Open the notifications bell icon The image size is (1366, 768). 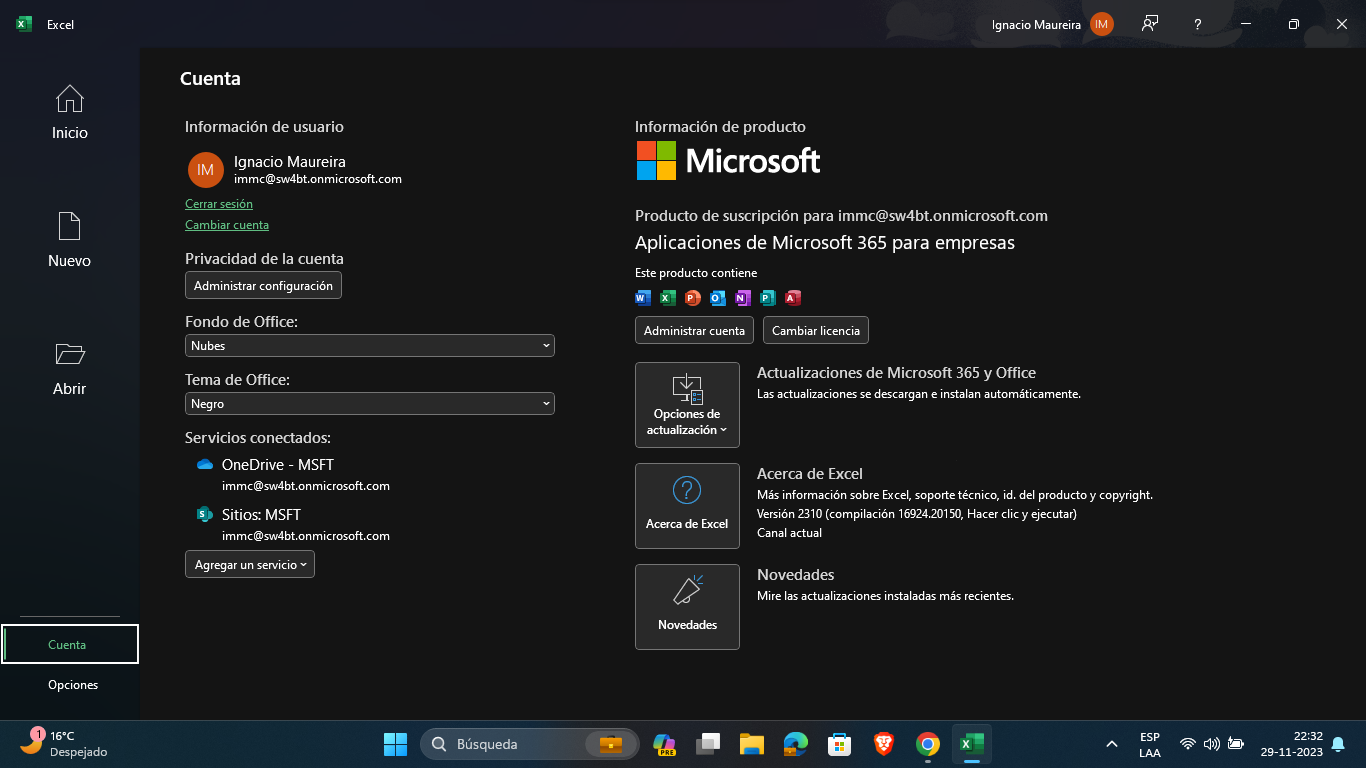coord(1338,744)
